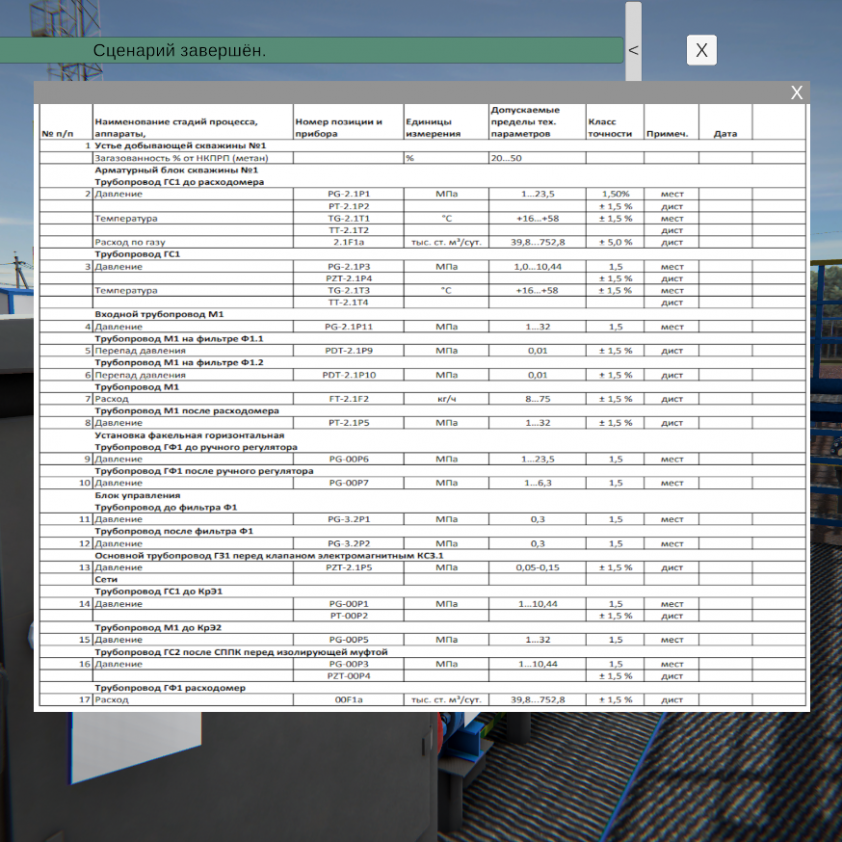Click the limit value '1,0...10,44'
842x842 pixels.
[x=538, y=266]
